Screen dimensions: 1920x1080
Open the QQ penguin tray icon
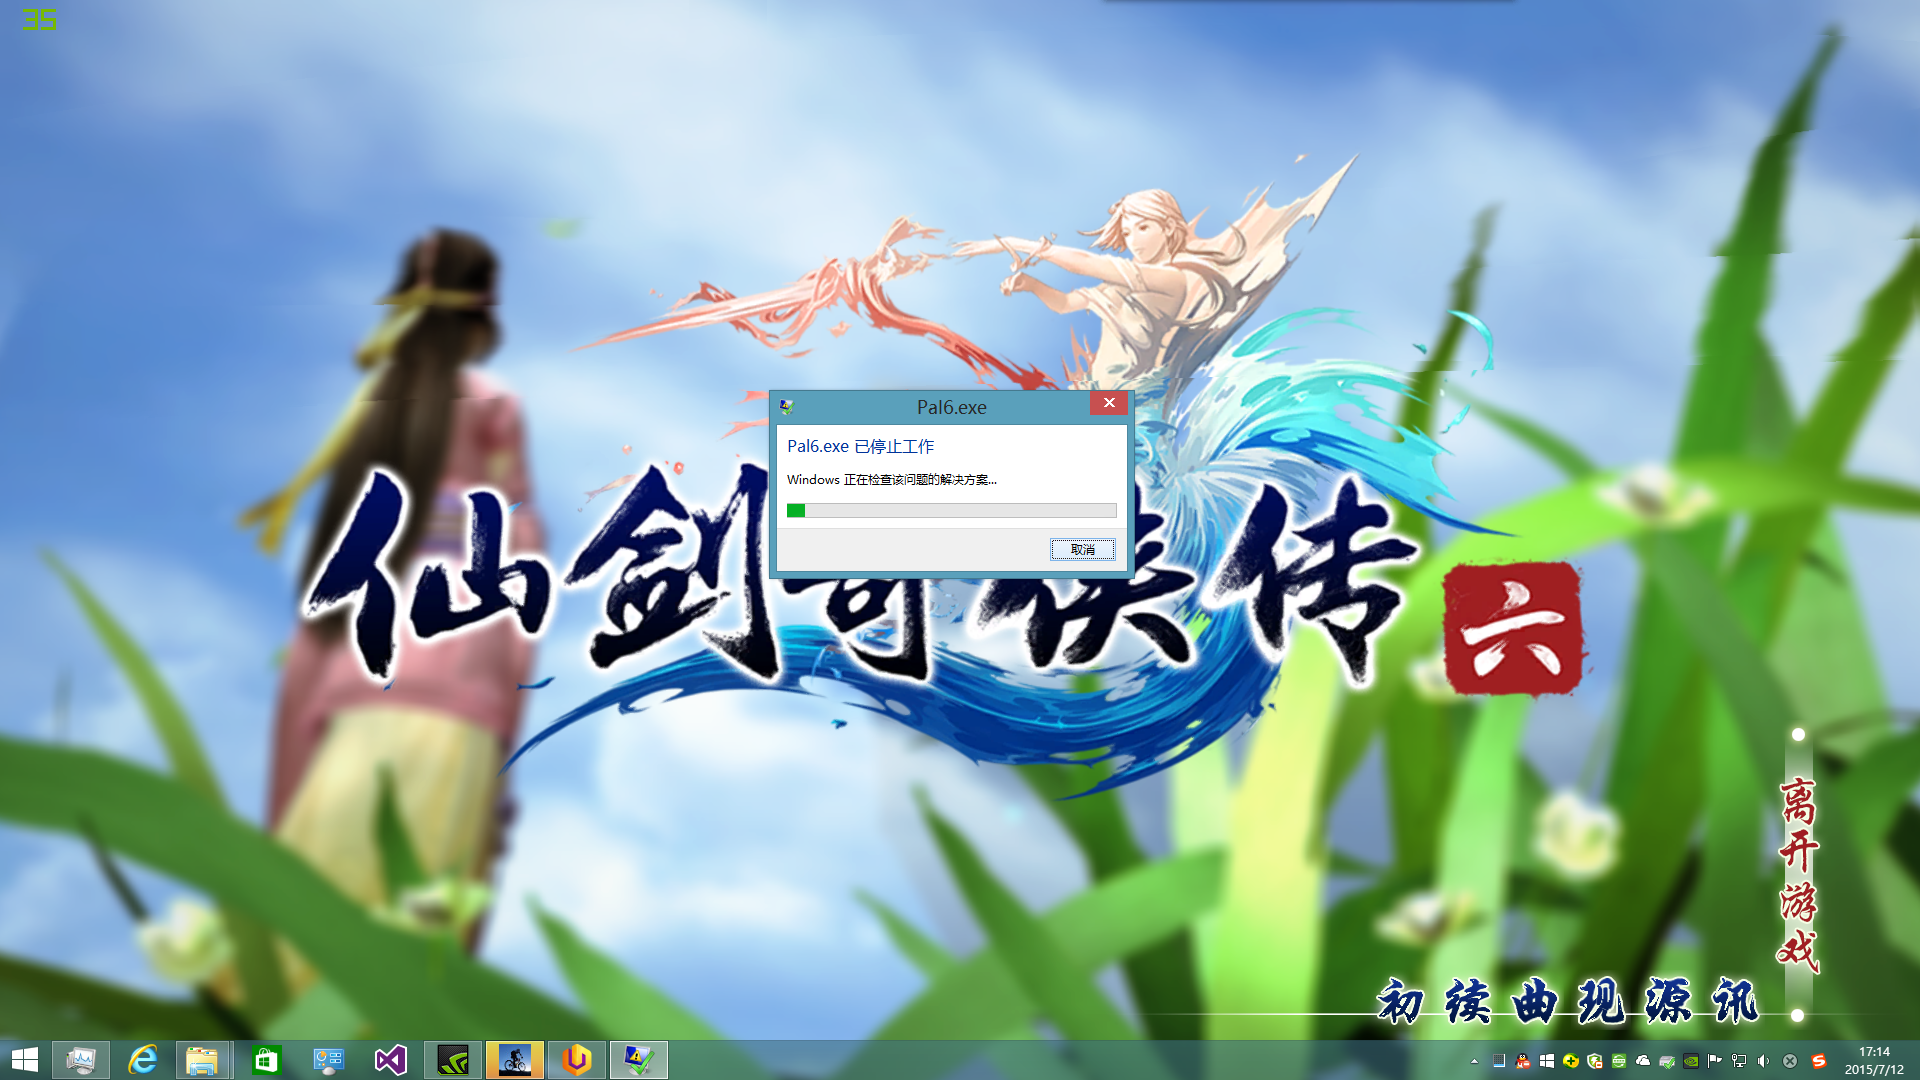tap(1523, 1061)
